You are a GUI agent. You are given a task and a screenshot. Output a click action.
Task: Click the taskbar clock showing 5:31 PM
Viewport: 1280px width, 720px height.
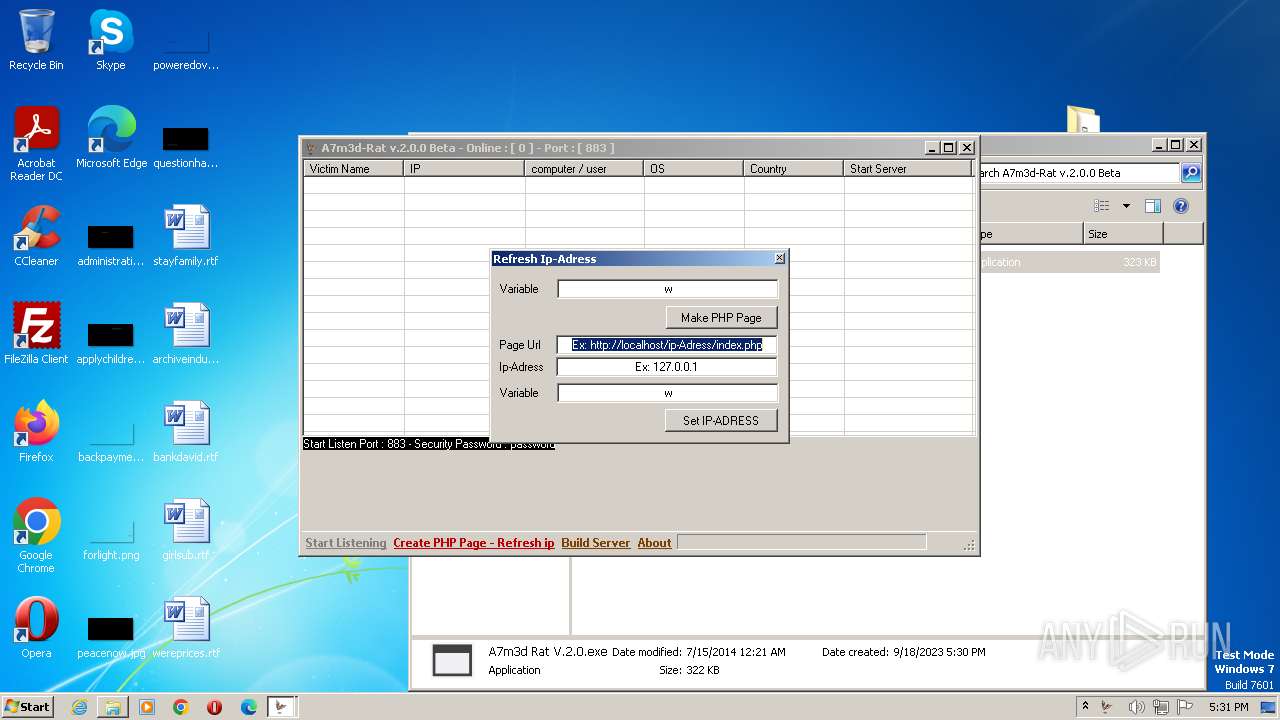point(1228,707)
